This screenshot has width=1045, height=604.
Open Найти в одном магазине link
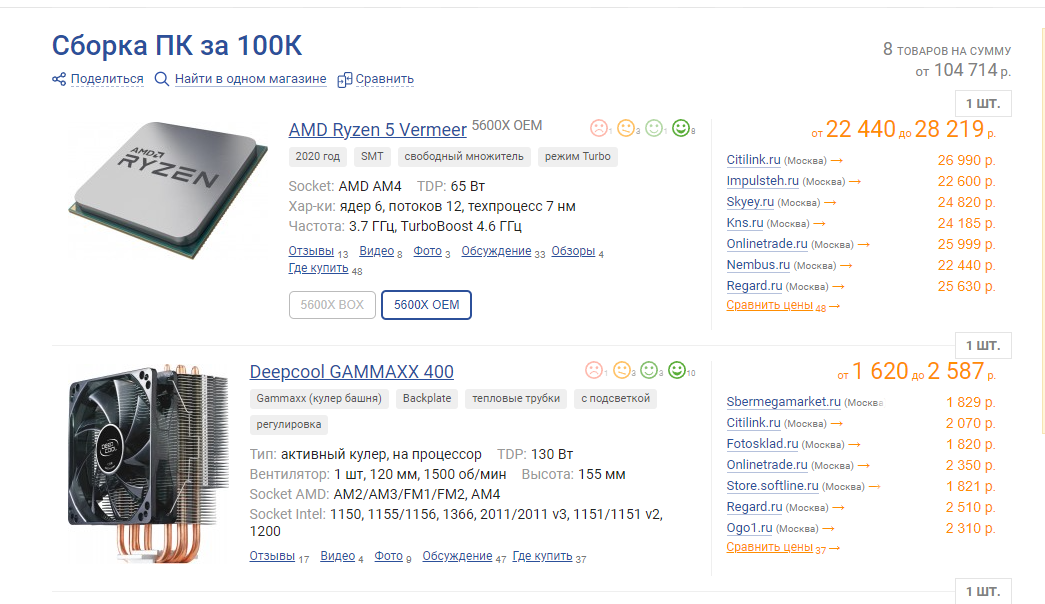pyautogui.click(x=251, y=79)
